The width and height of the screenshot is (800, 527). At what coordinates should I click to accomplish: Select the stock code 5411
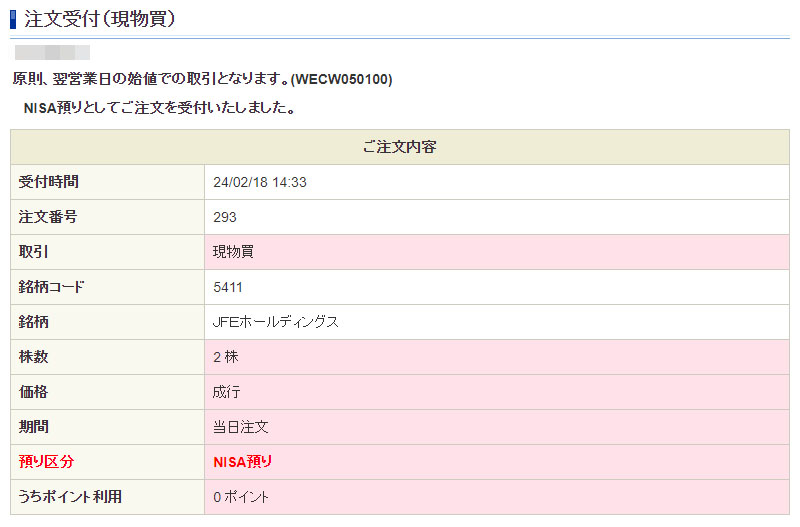click(228, 287)
